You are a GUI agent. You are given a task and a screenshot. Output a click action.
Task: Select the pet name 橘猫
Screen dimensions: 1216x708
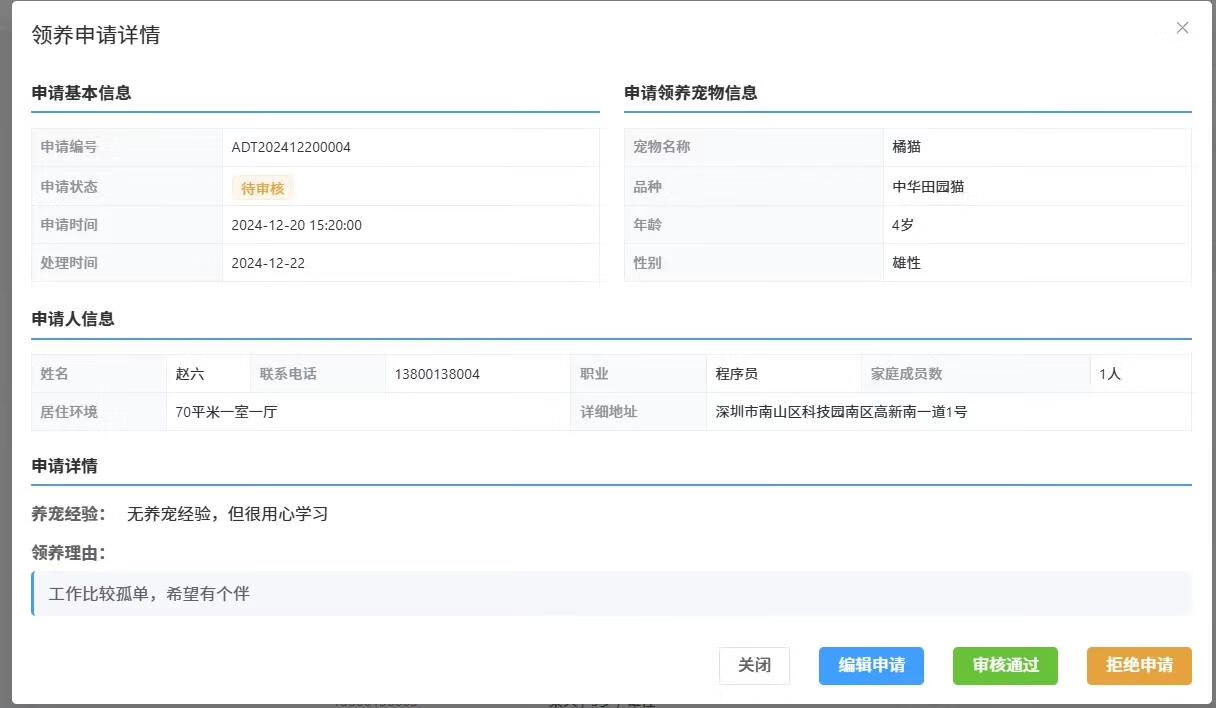(x=912, y=147)
